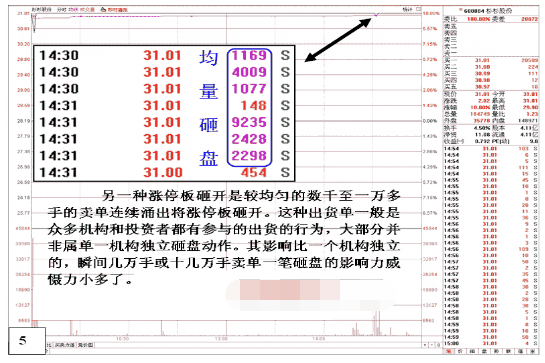Image resolution: width=545 pixels, height=363 pixels.
Task: Click the 分时 intraday label at top left
Action: pos(62,9)
